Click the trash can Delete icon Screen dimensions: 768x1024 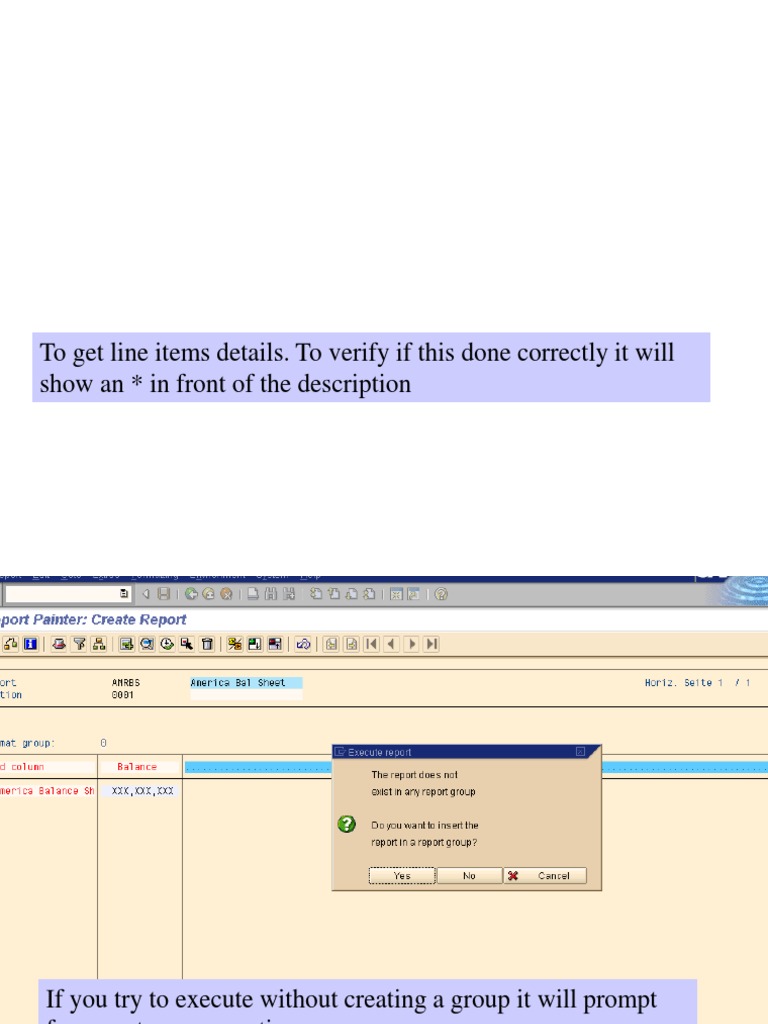(x=207, y=644)
